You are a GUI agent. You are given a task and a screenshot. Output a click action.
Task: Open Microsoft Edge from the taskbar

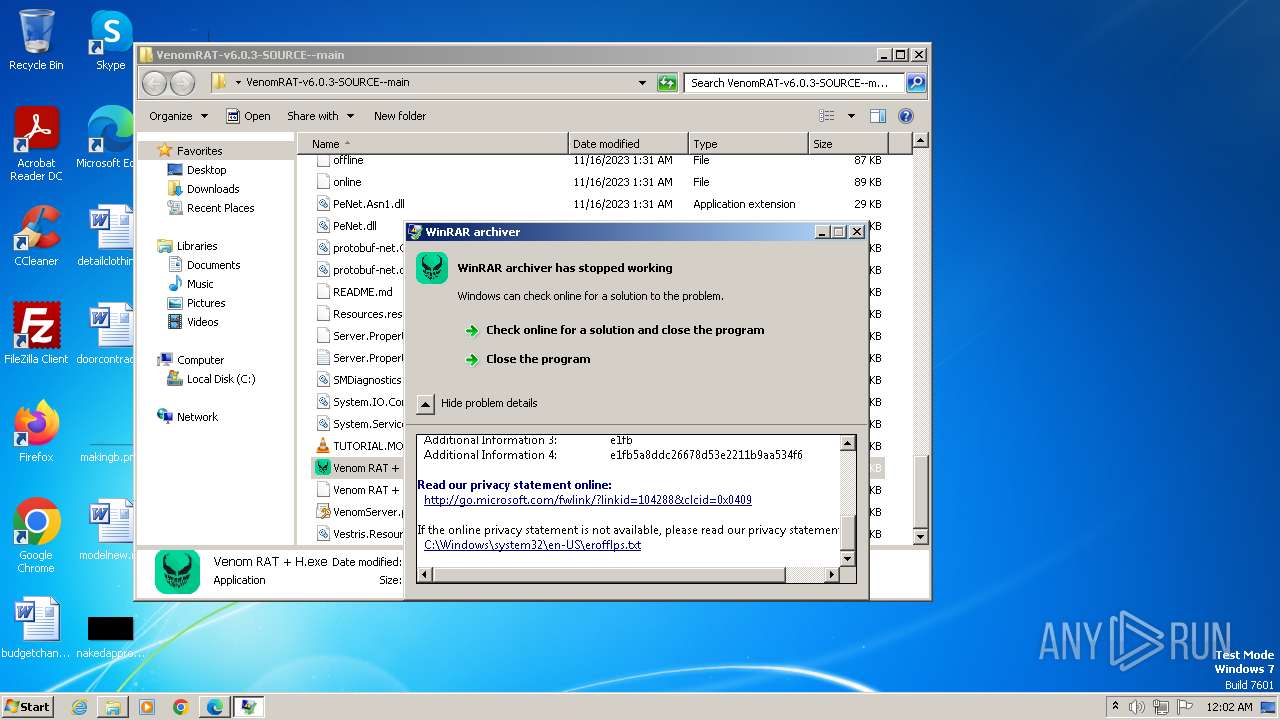(x=214, y=707)
